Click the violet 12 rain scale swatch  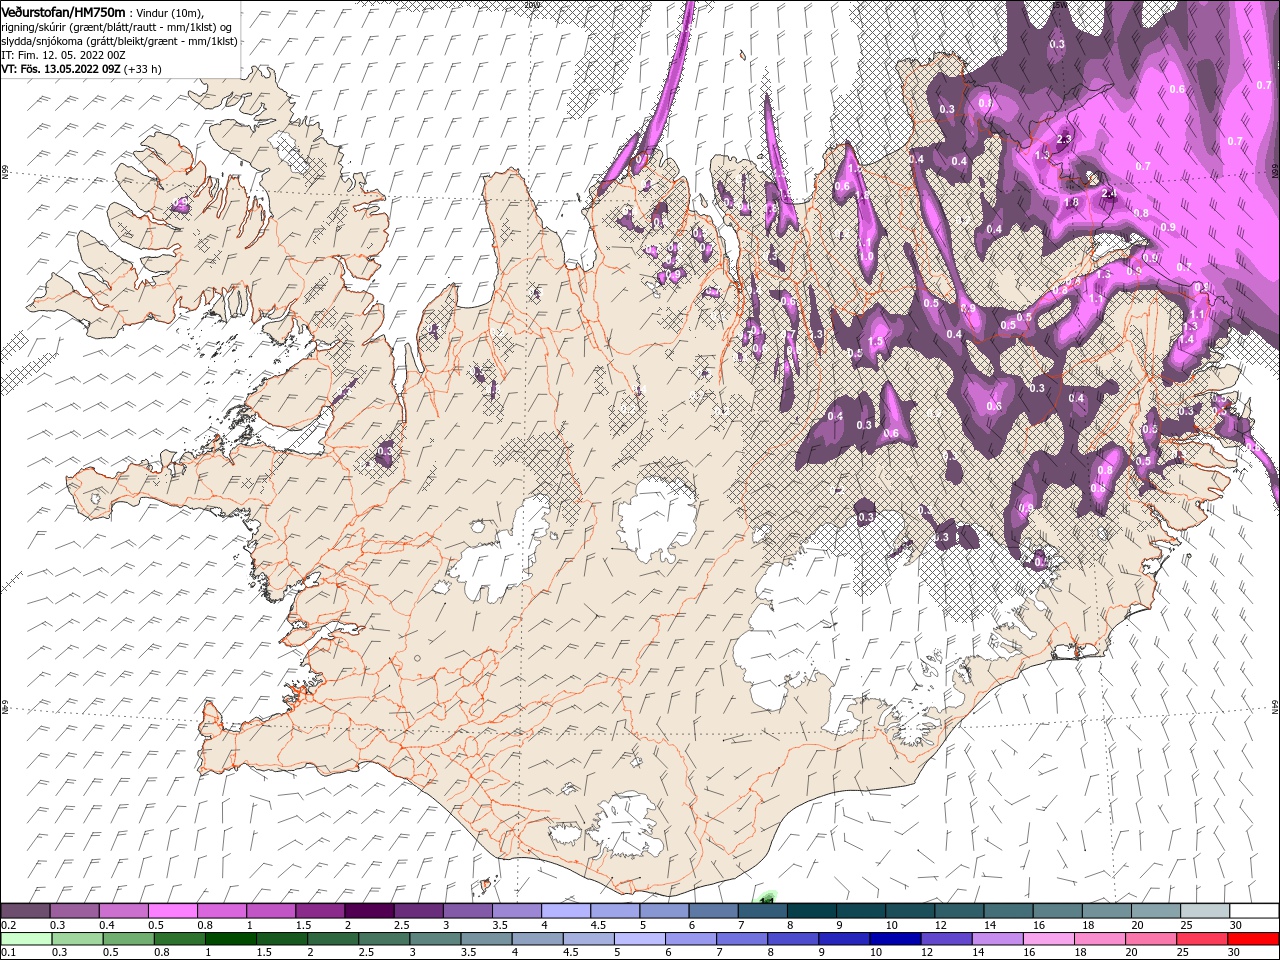pyautogui.click(x=945, y=939)
